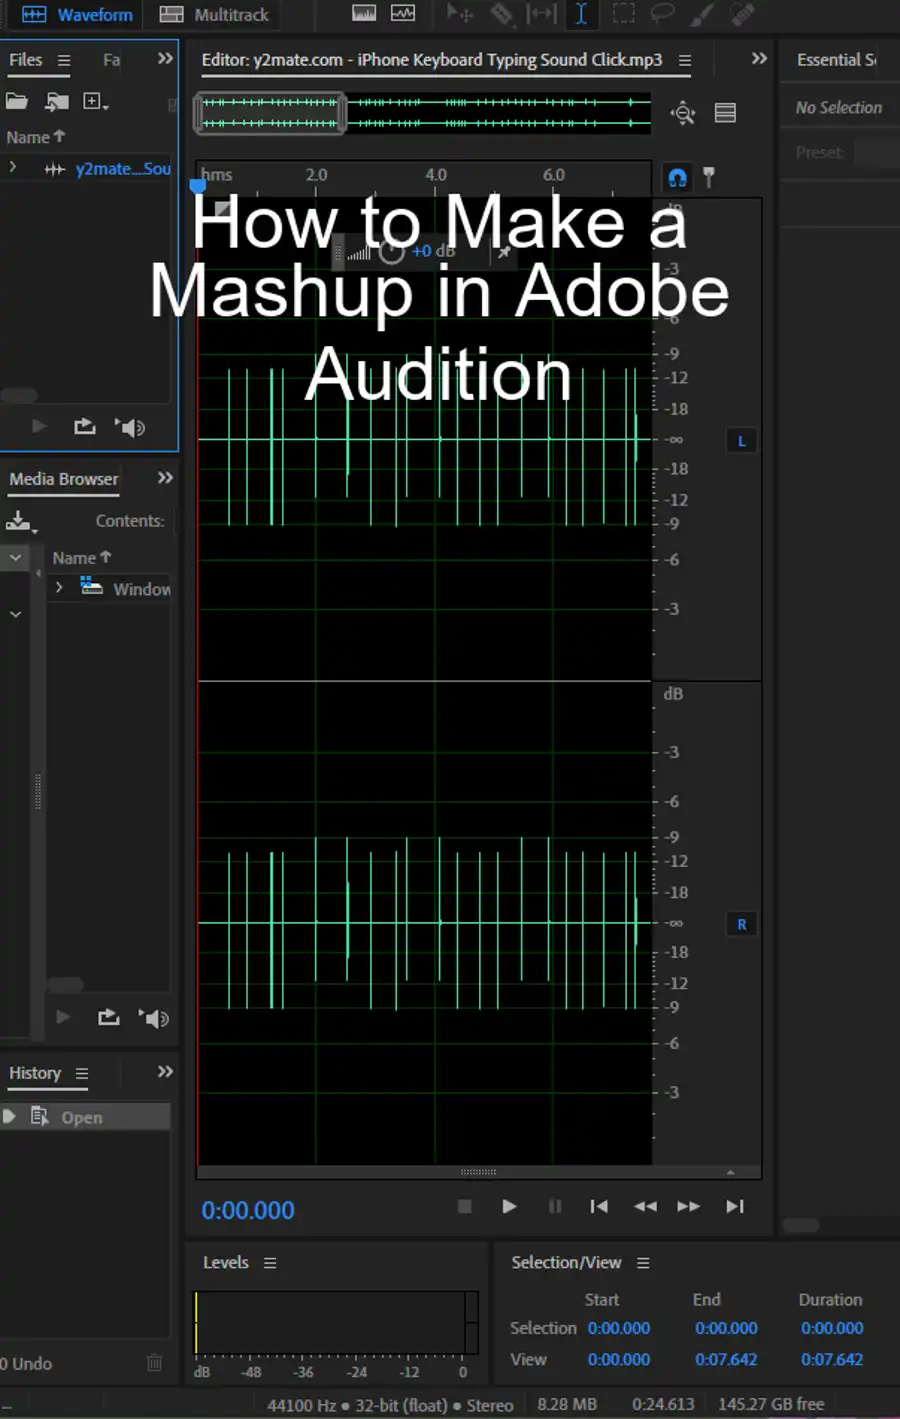
Task: Open the Media Browser shortcuts download dropdown
Action: (21, 521)
